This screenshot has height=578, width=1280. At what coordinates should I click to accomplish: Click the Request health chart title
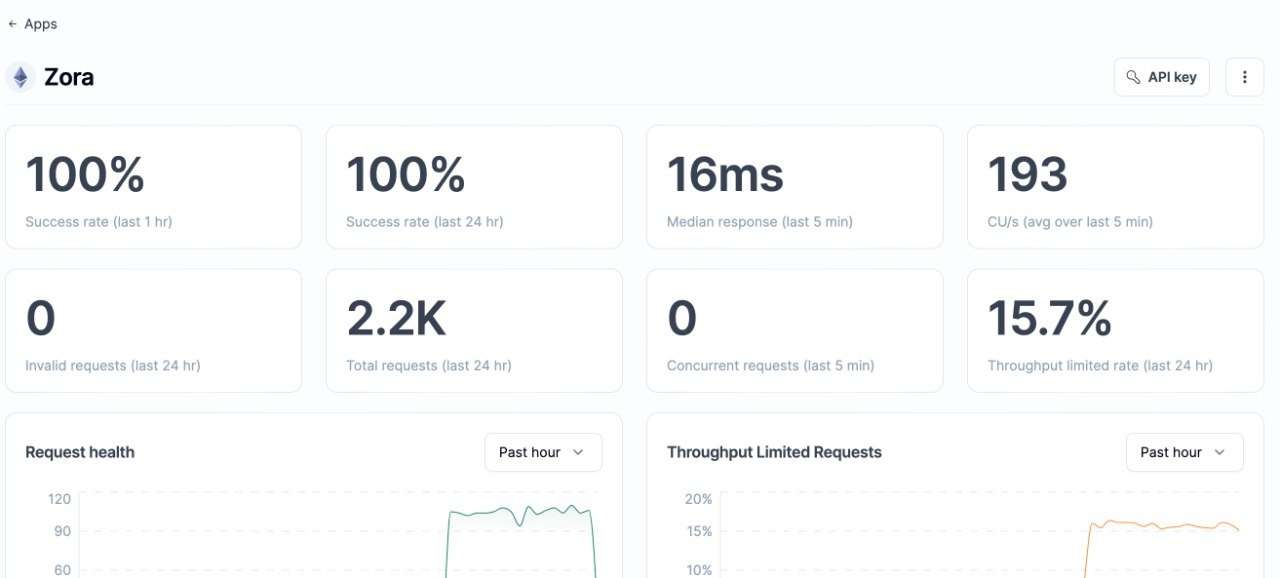click(80, 452)
